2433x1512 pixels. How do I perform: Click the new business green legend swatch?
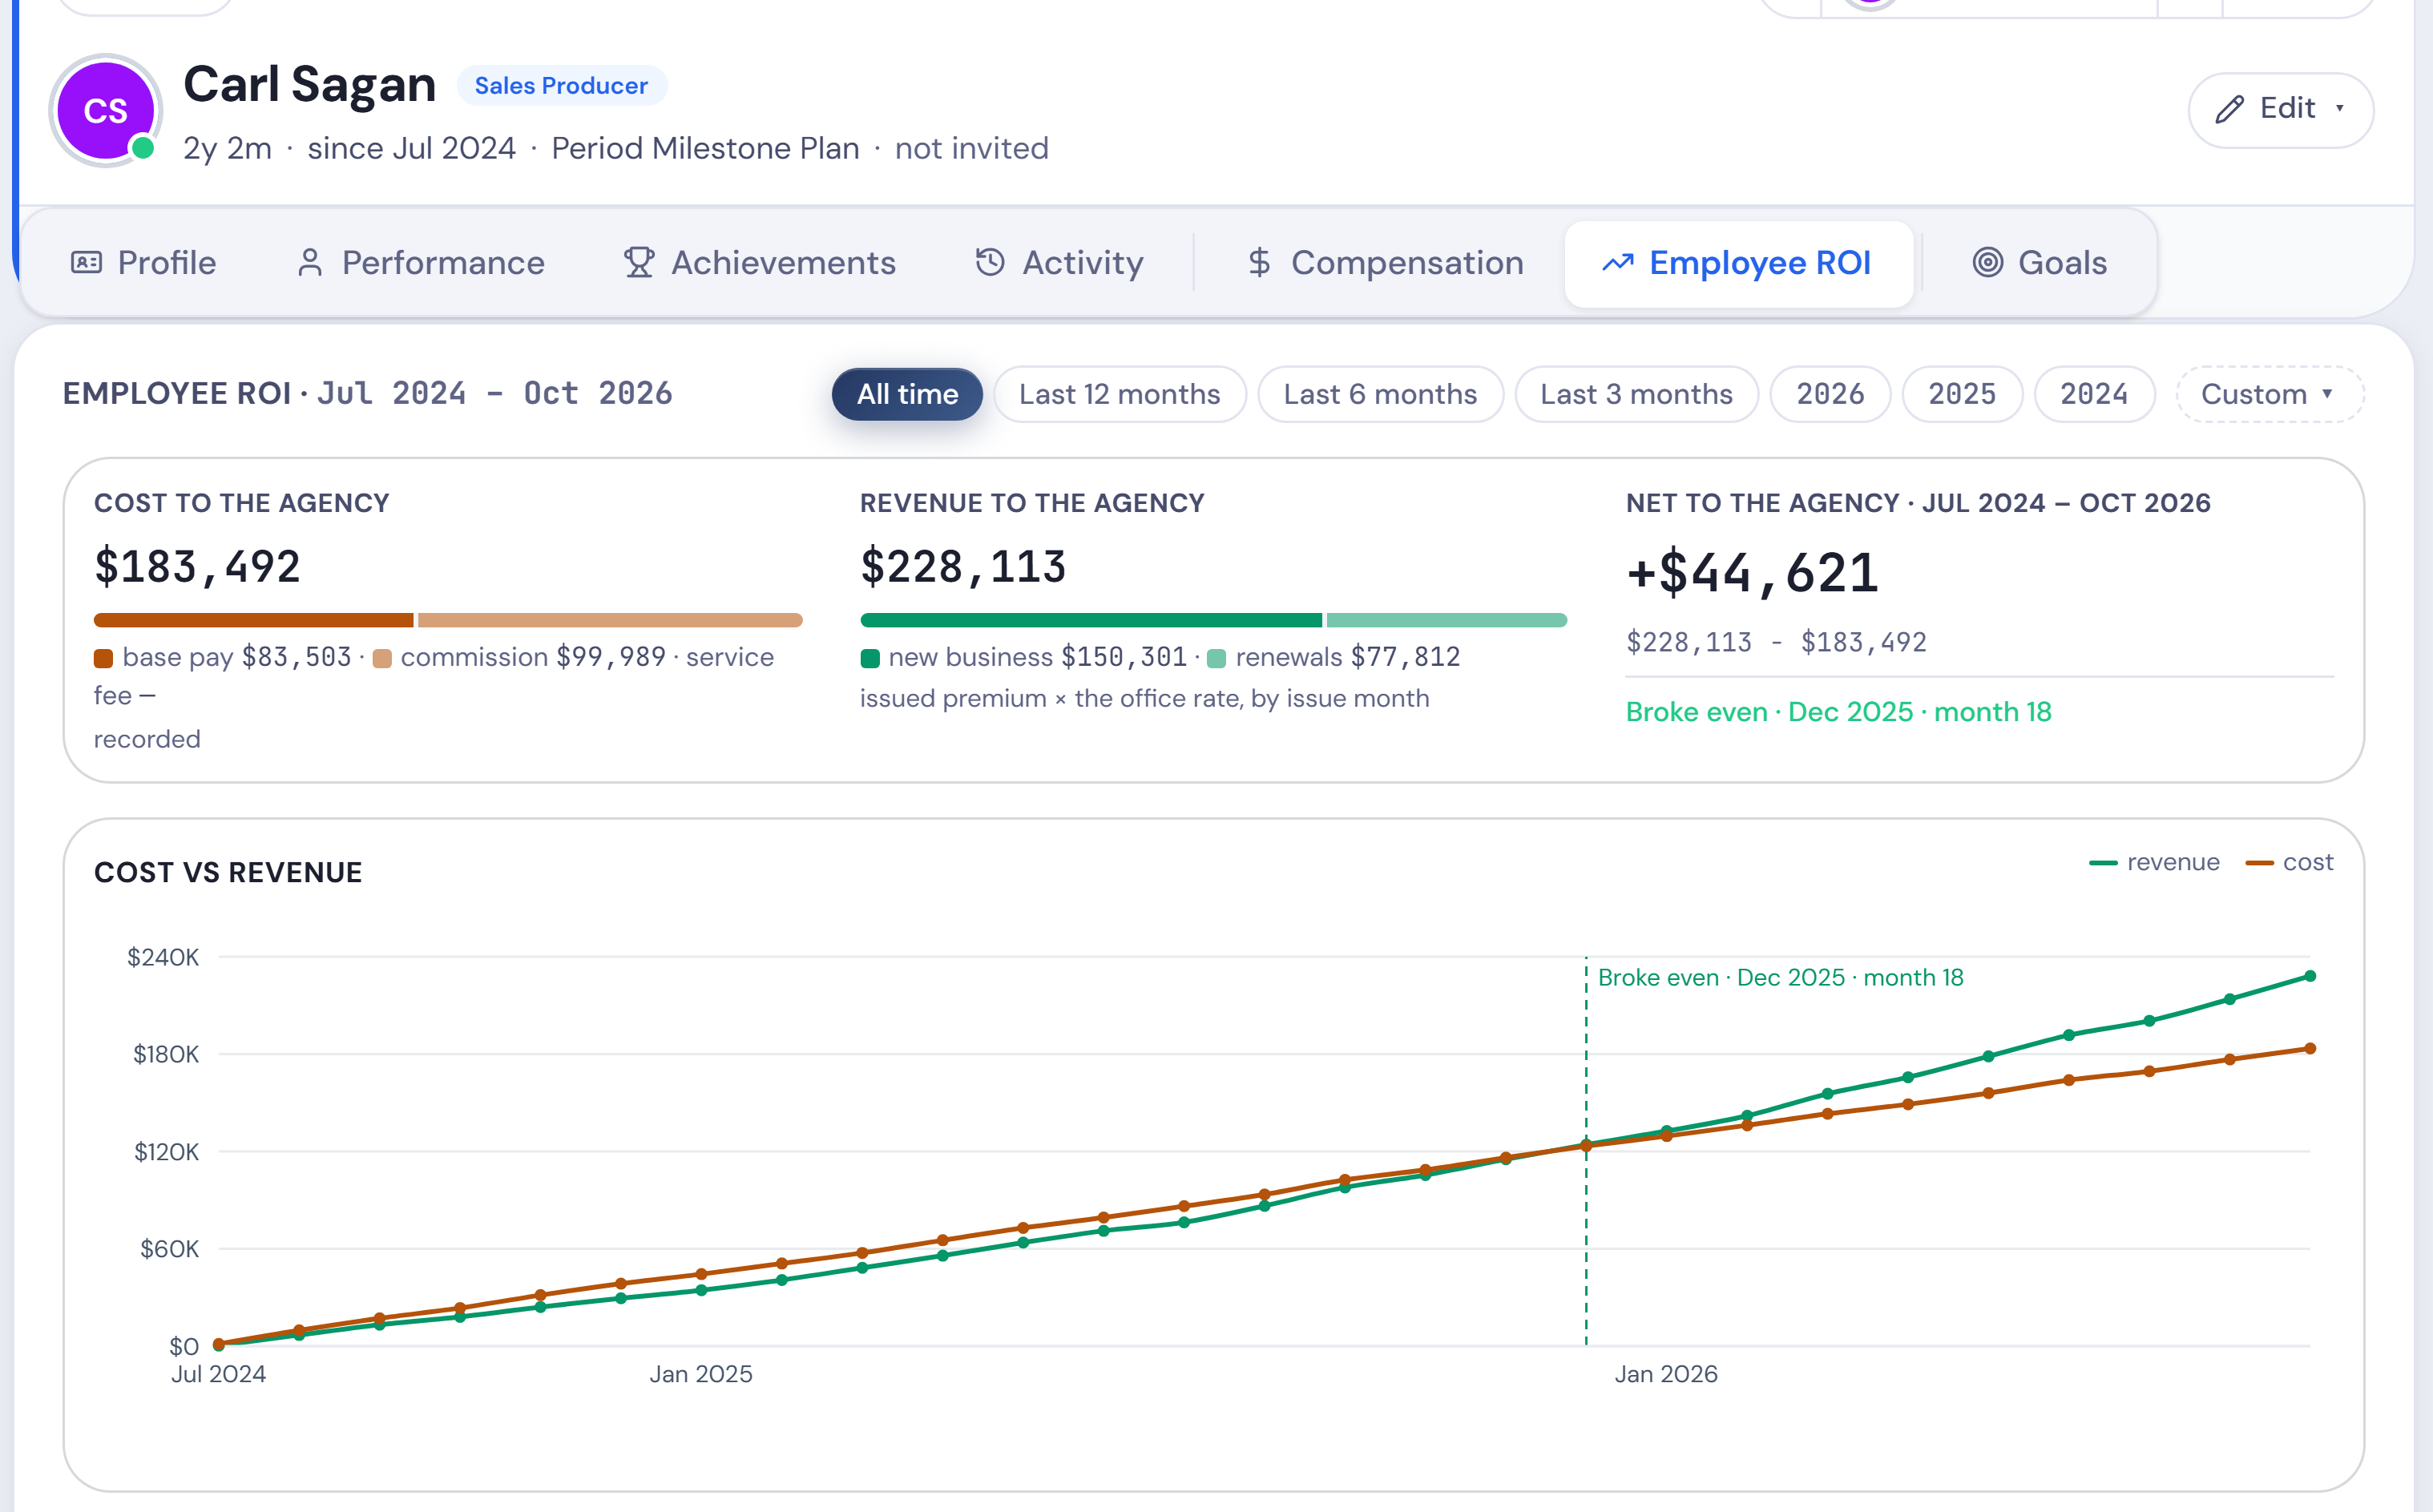[870, 658]
